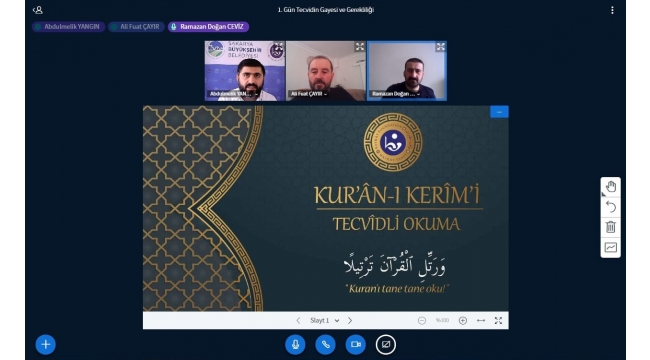
Task: Select the pan hand tool
Action: (611, 187)
